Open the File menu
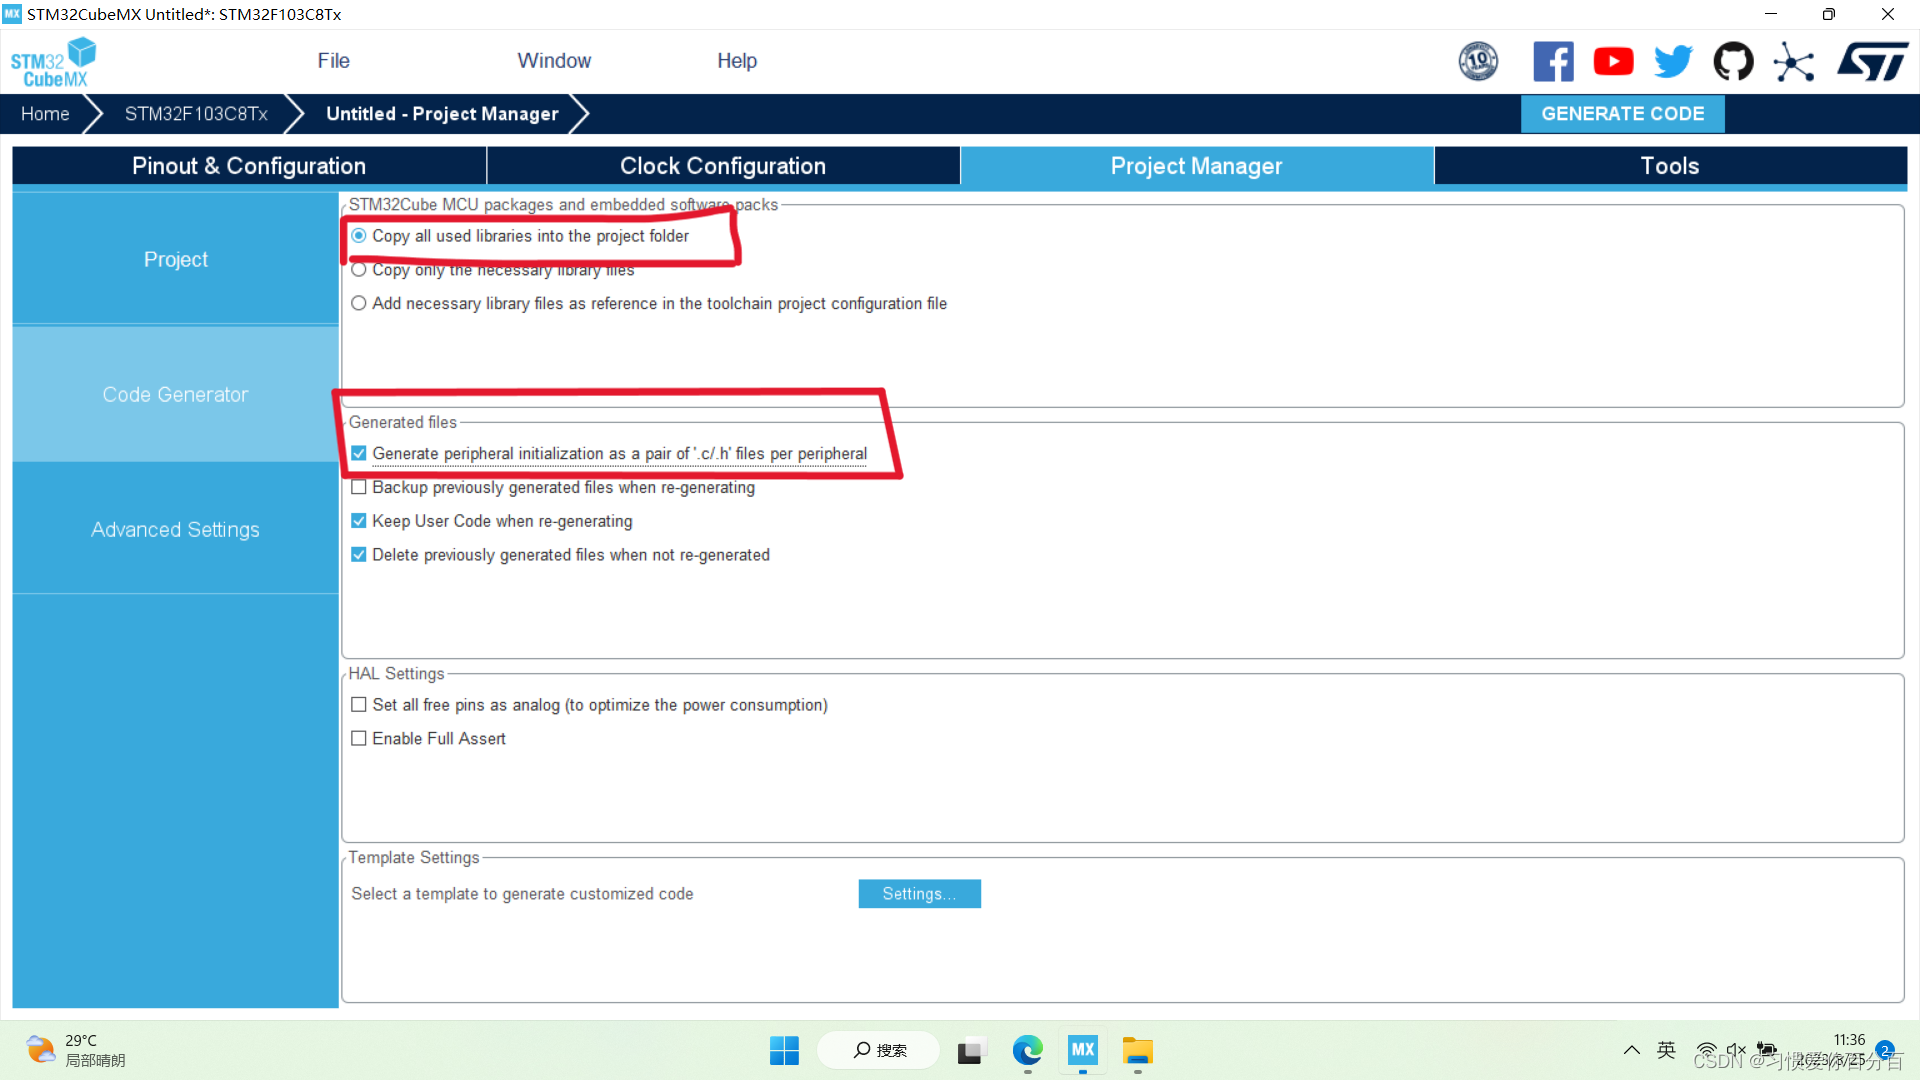Image resolution: width=1920 pixels, height=1080 pixels. (333, 61)
